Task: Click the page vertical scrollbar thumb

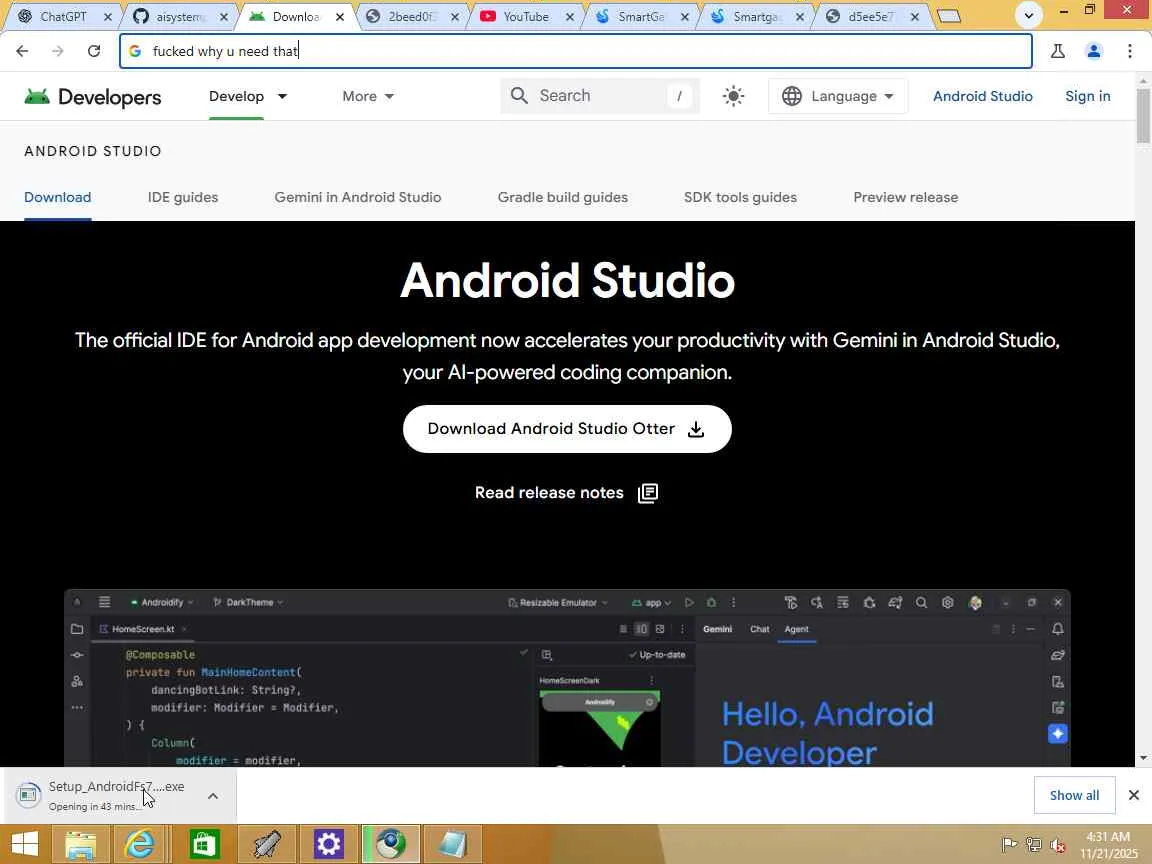Action: pos(1143,114)
